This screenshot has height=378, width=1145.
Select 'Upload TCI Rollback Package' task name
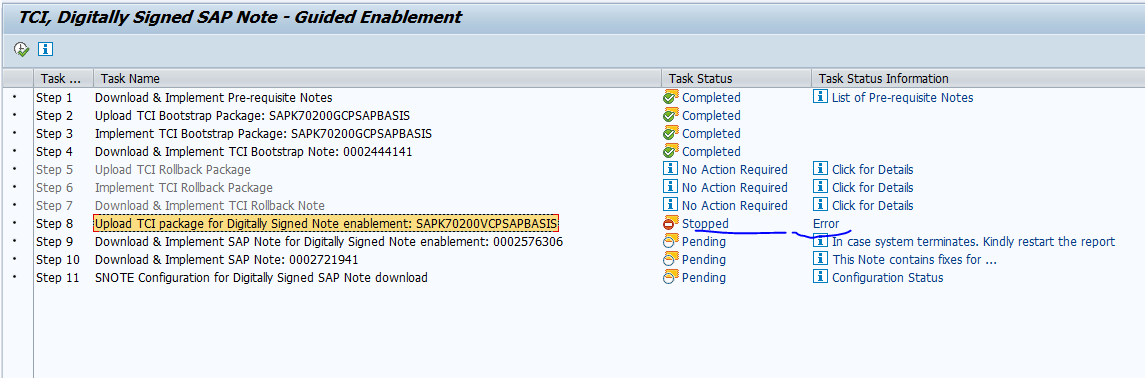click(x=173, y=170)
